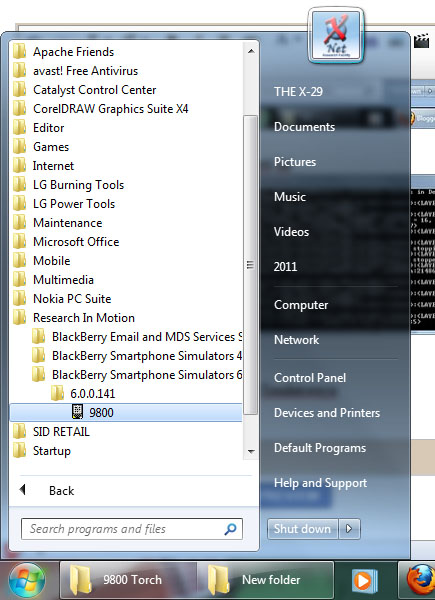Click the Microsoft Office folder icon

click(x=20, y=241)
